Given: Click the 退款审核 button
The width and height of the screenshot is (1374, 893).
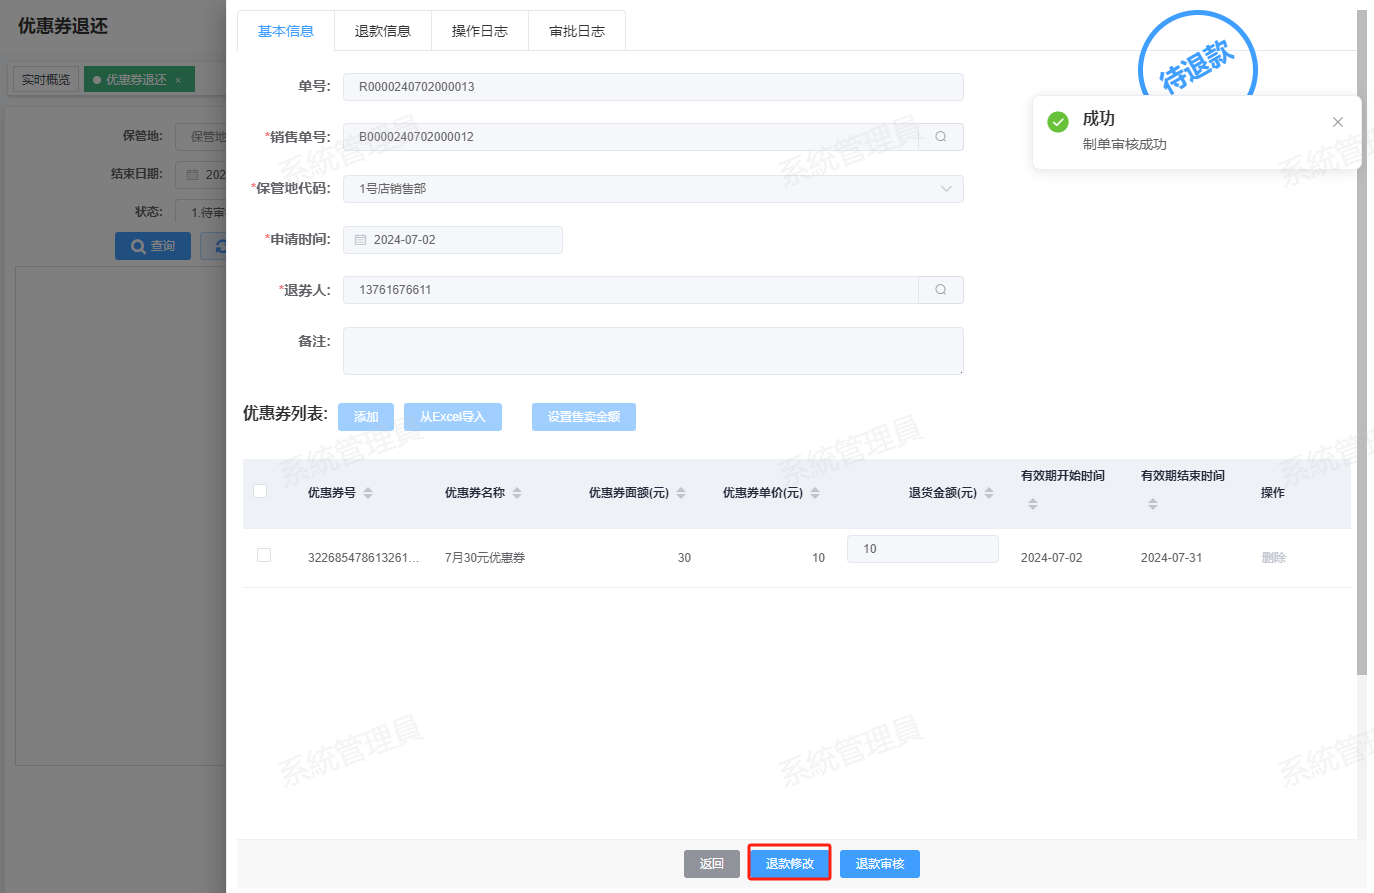Looking at the screenshot, I should 880,864.
